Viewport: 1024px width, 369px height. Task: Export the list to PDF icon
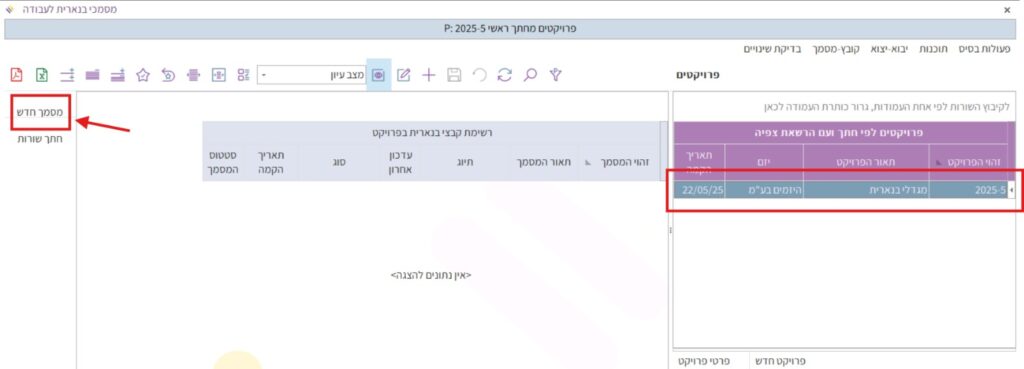[16, 74]
